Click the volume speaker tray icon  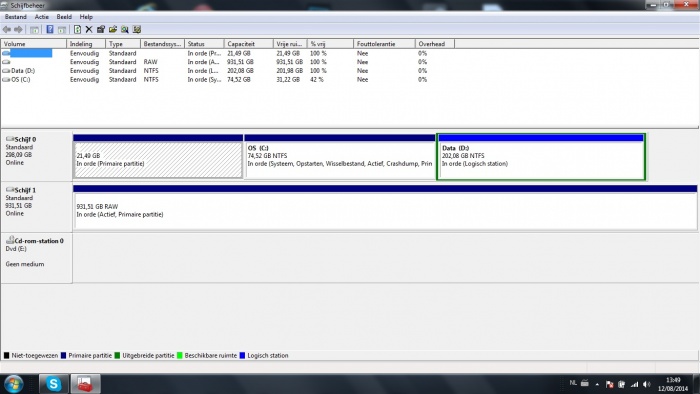coord(646,384)
